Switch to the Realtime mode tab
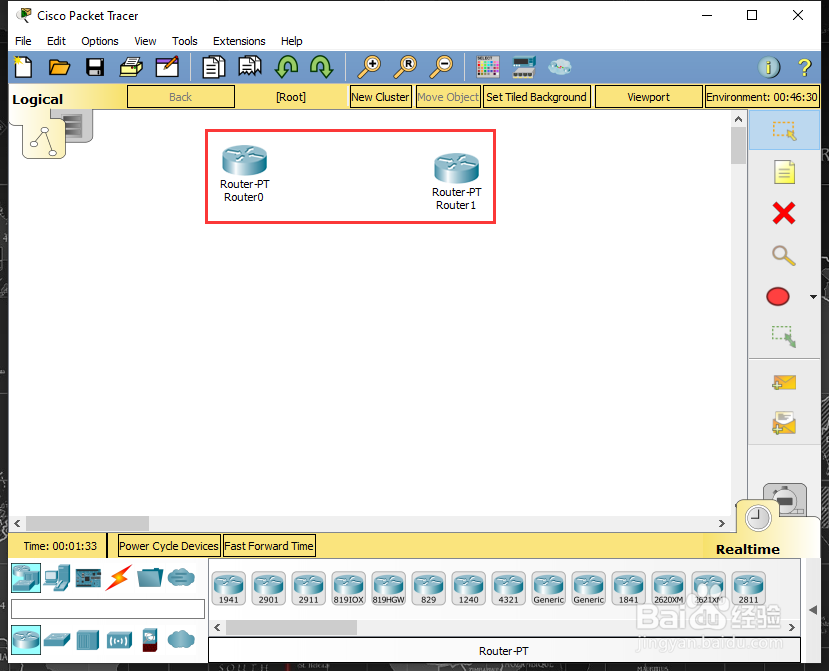Screen dimensions: 829x671 [x=747, y=549]
